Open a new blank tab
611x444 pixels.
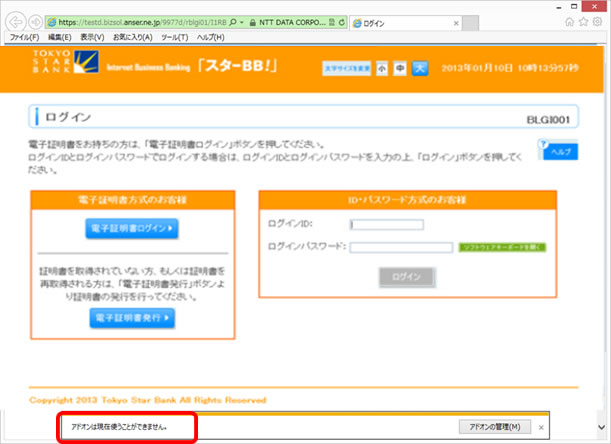[x=471, y=23]
